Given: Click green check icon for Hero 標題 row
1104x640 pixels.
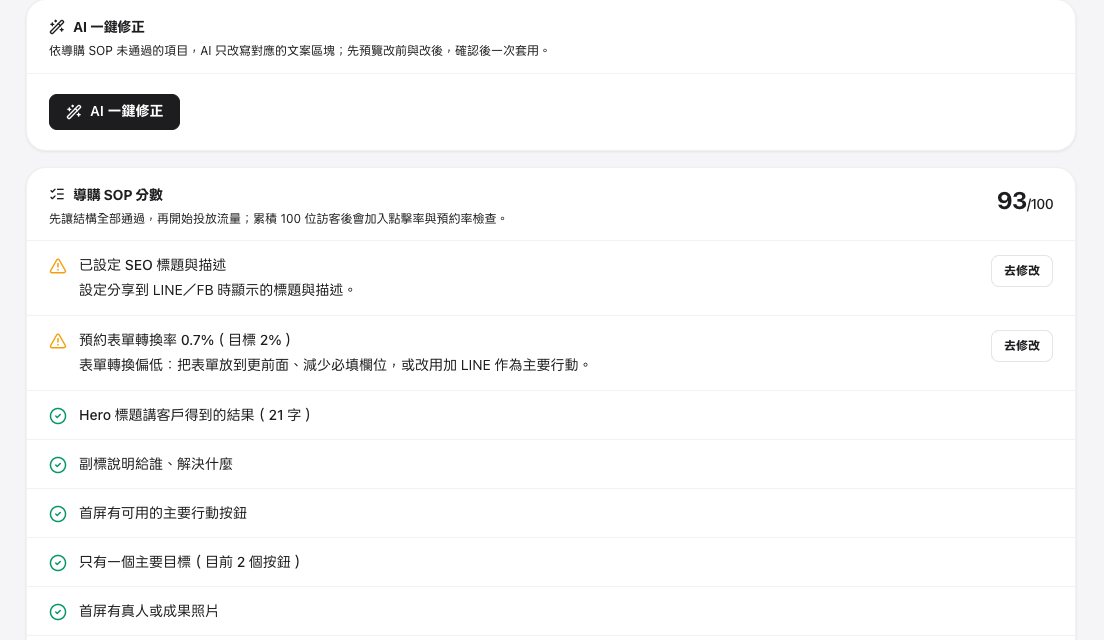Looking at the screenshot, I should click(x=58, y=416).
